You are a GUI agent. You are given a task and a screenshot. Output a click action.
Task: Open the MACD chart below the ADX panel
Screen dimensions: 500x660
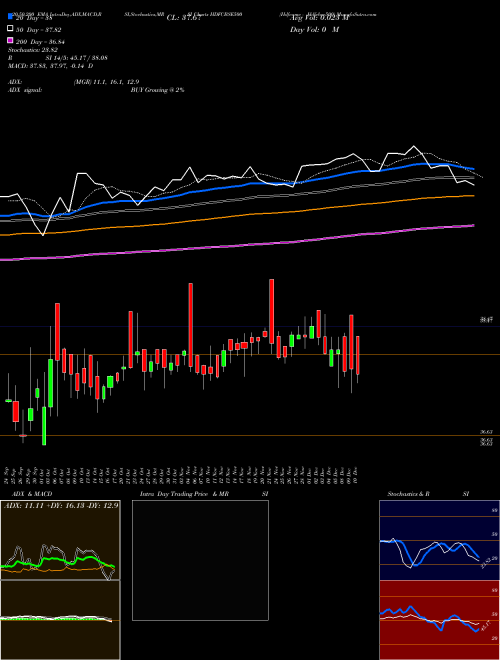coord(60,620)
